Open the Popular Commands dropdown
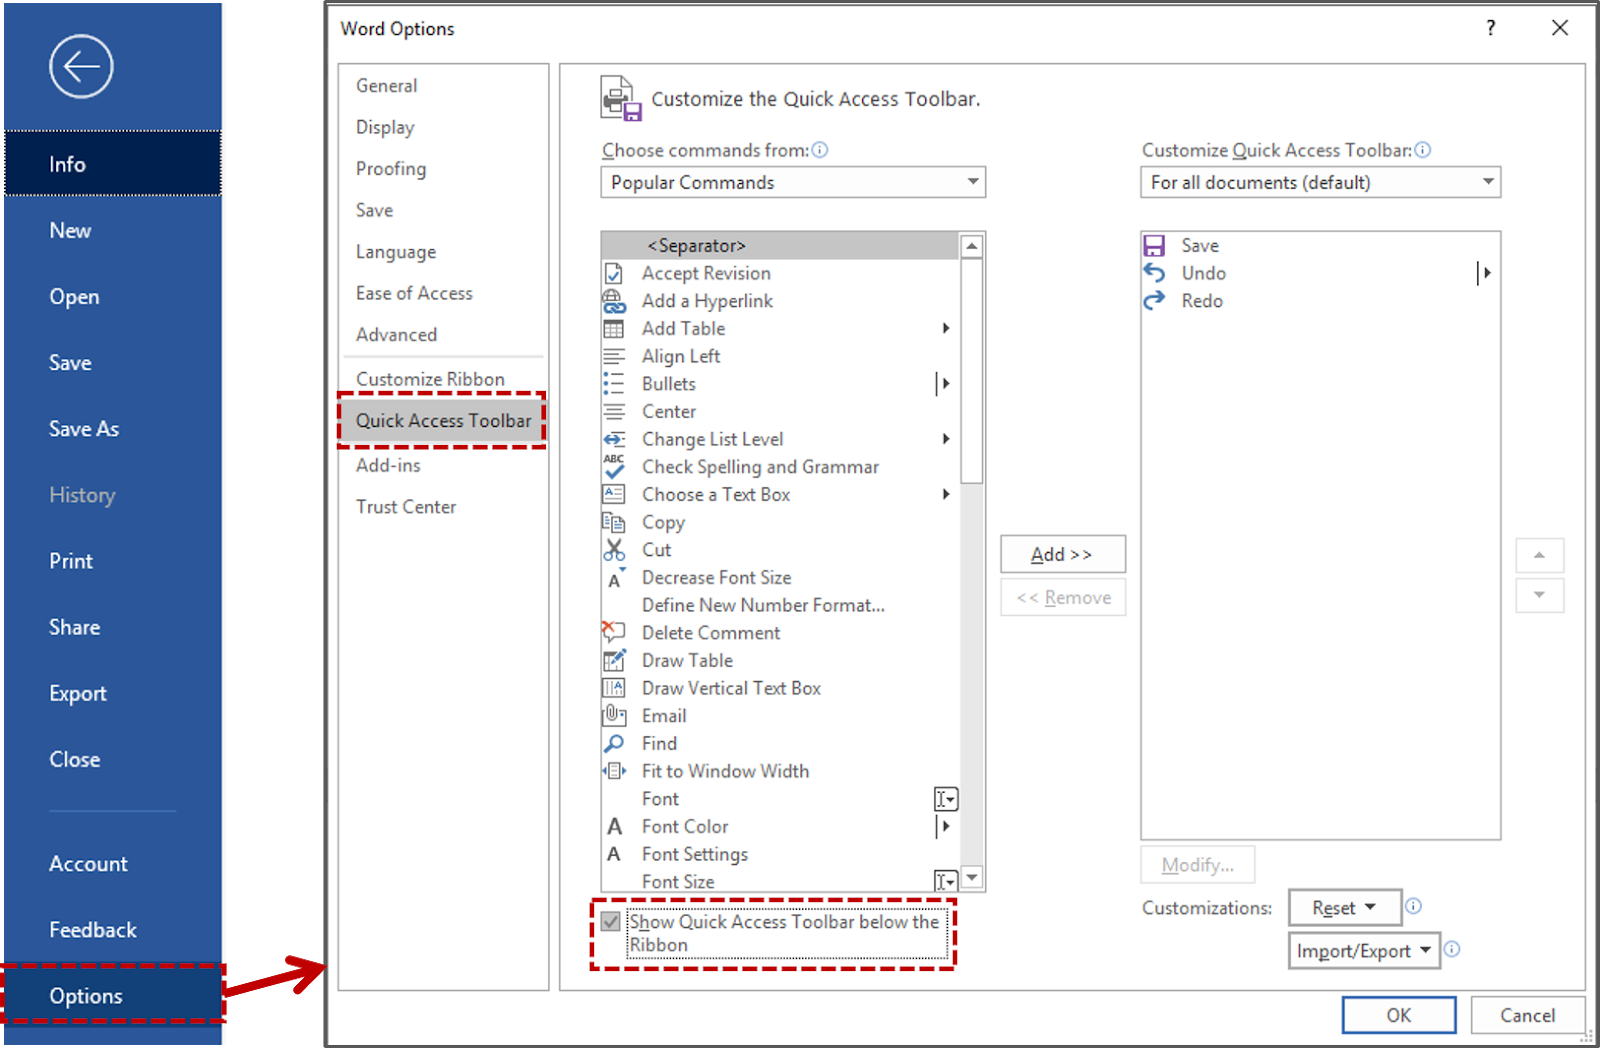Screen dimensions: 1600x1048 [793, 182]
